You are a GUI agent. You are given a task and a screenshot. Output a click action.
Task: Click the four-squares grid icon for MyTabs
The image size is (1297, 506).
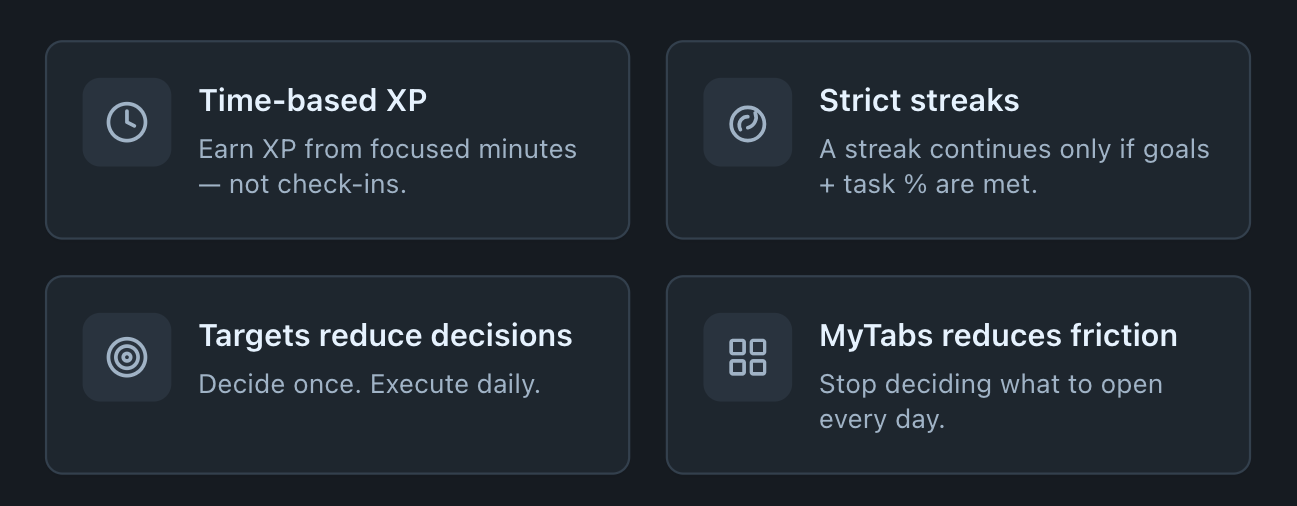pyautogui.click(x=747, y=357)
